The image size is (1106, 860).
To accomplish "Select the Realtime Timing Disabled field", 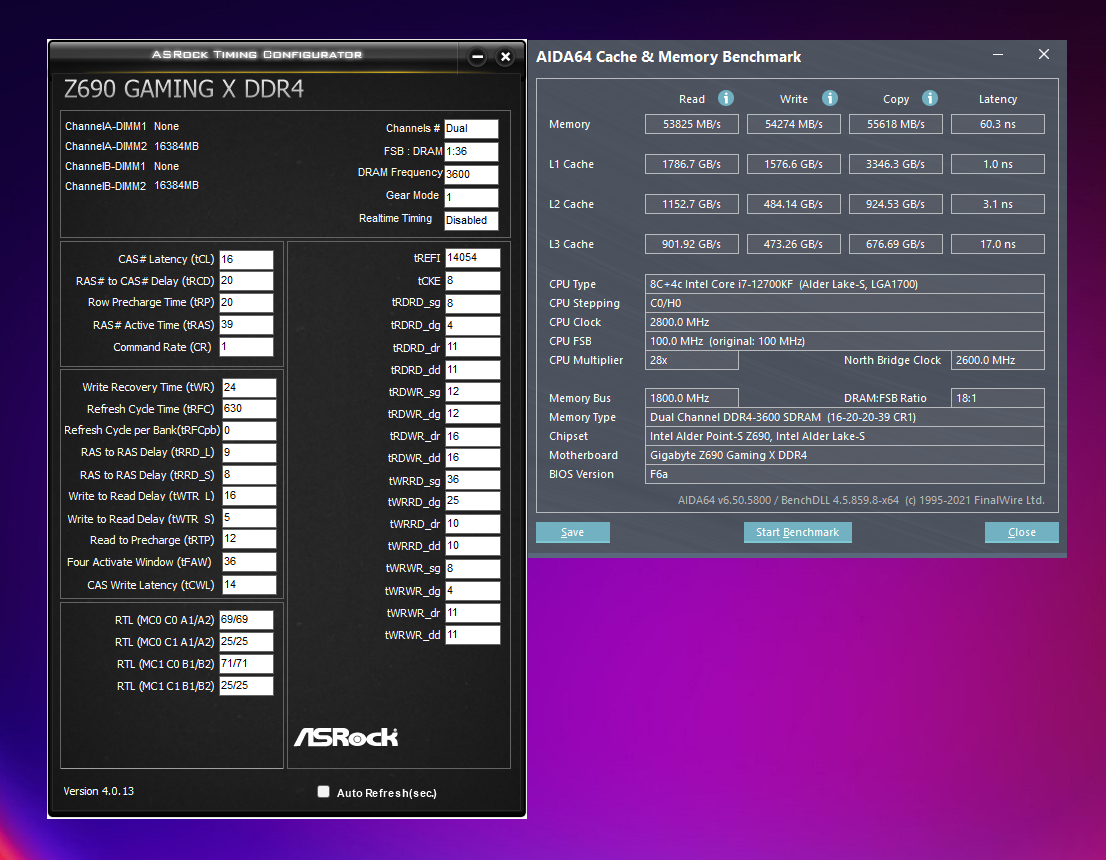I will coord(471,220).
